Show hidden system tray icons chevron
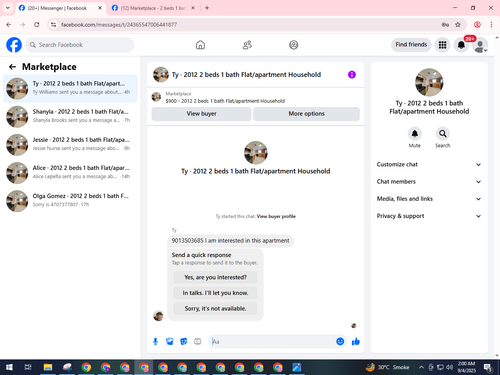 pos(421,367)
